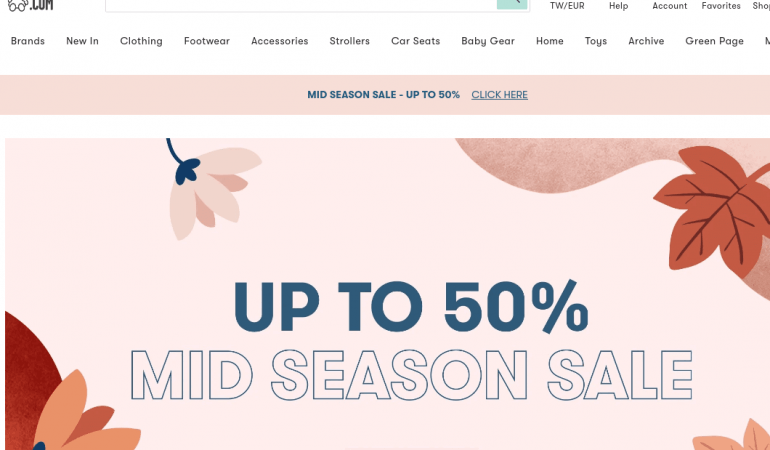Click the teal search button icon

[512, 4]
